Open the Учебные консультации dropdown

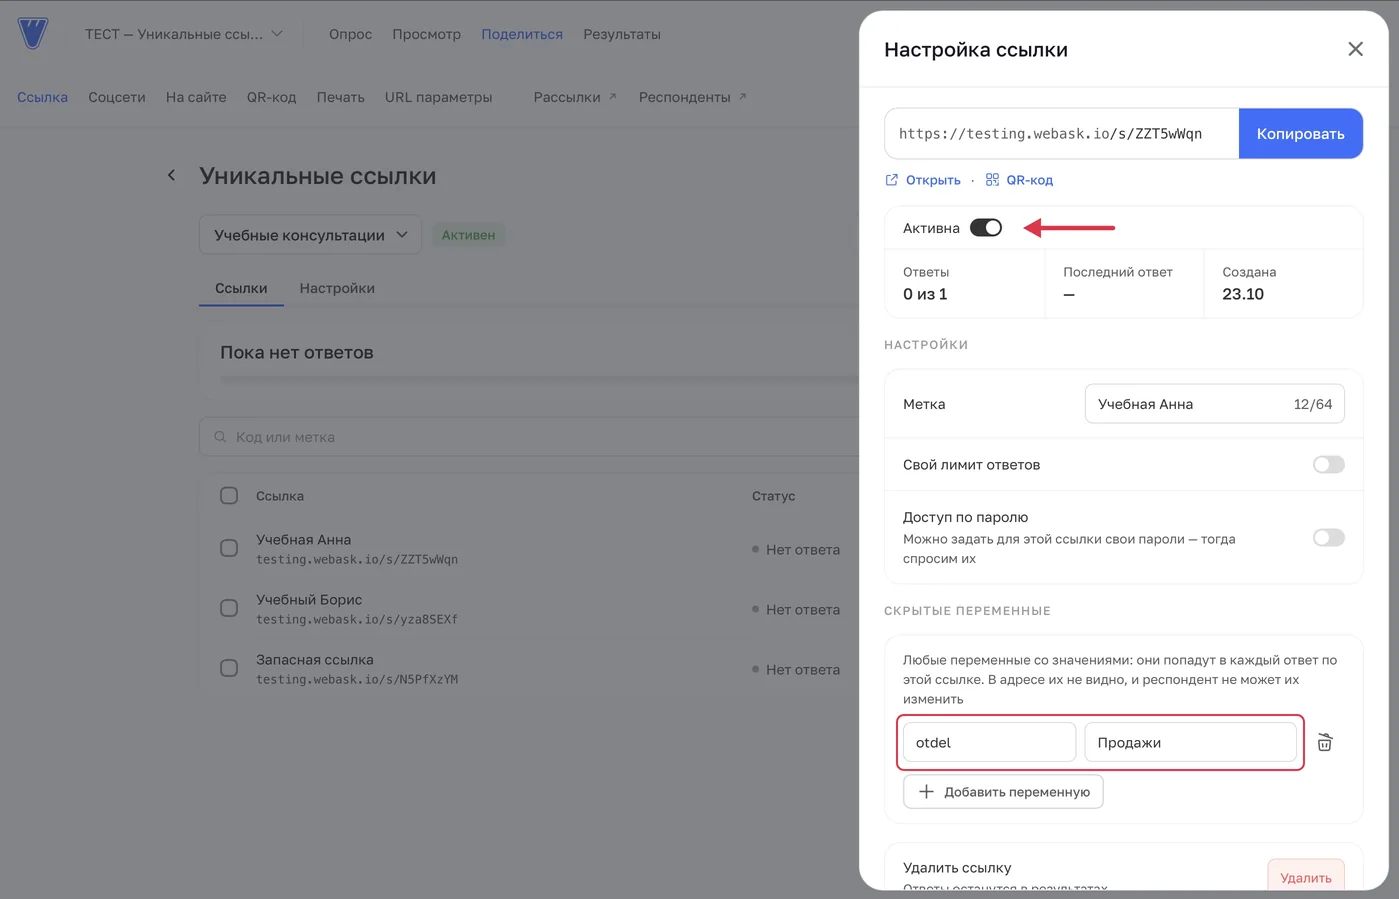[311, 235]
